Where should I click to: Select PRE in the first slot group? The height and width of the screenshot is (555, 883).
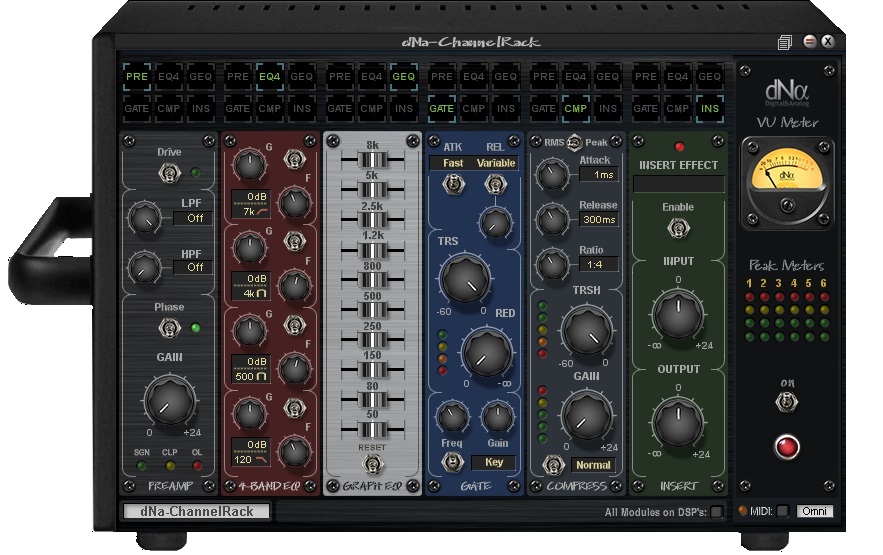(x=136, y=77)
